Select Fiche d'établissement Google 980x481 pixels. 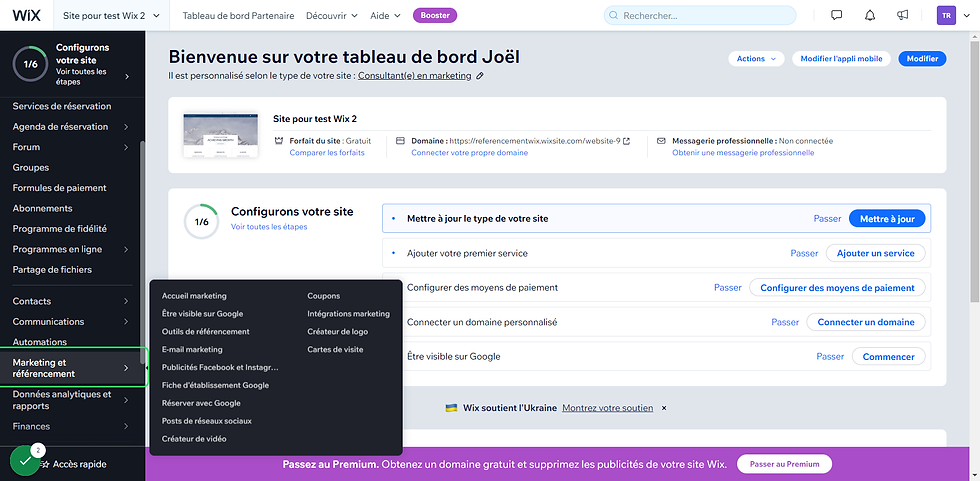[215, 385]
